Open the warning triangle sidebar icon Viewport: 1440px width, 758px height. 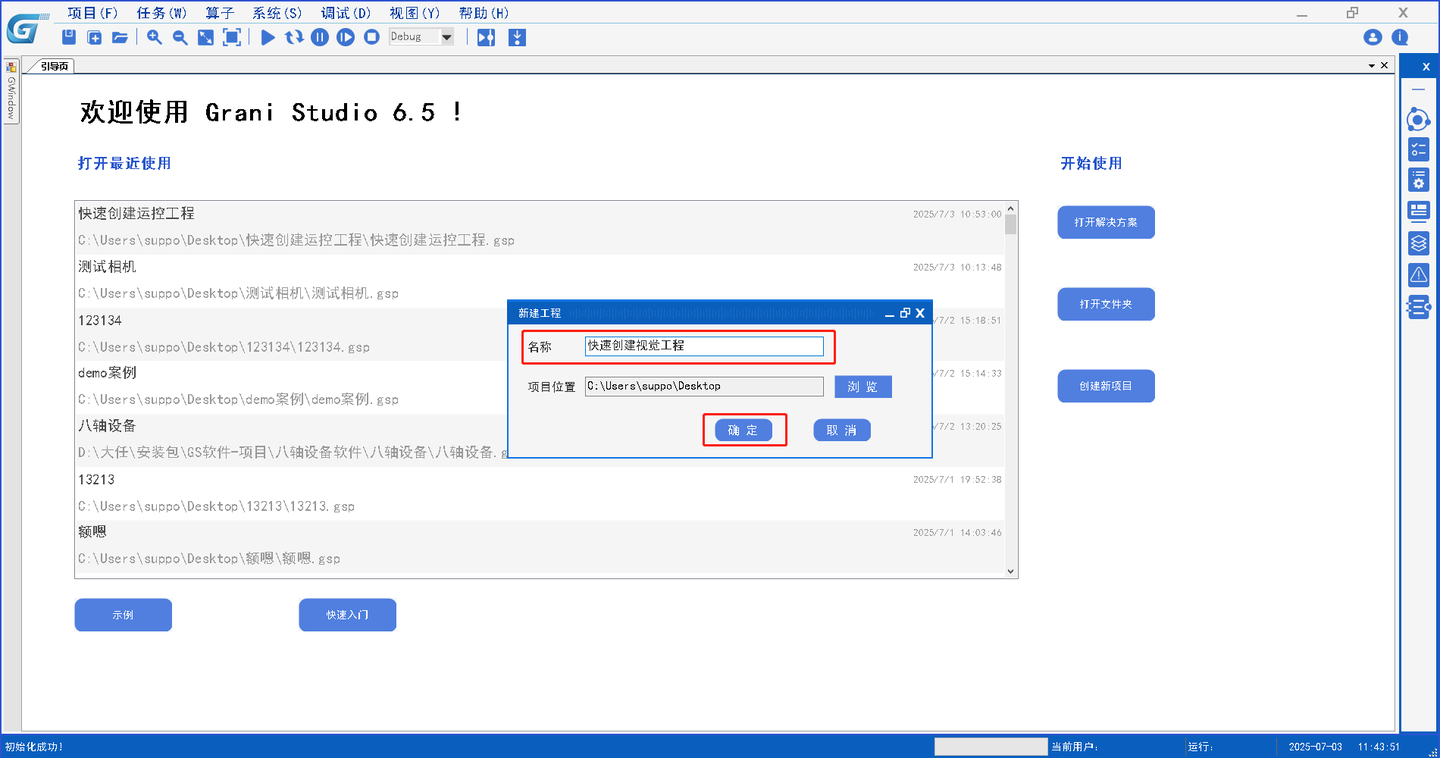coord(1418,274)
